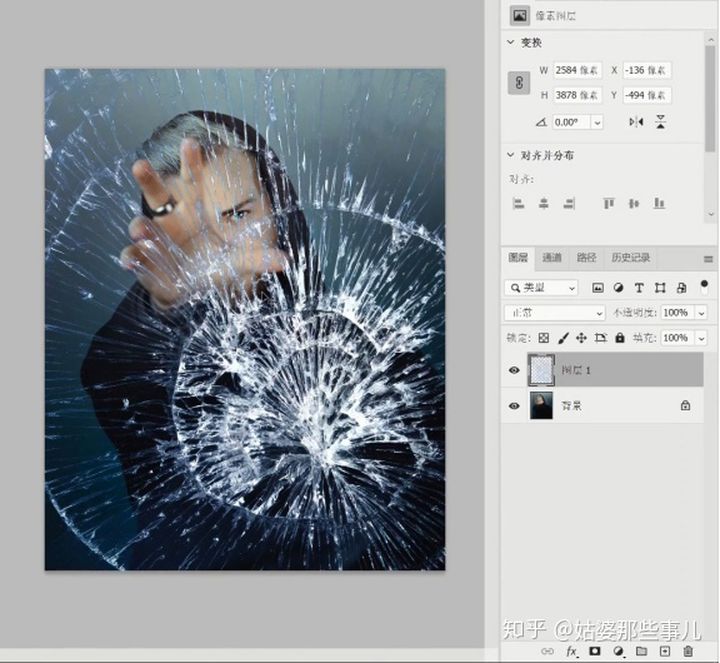Click the link layers icon at bottom
This screenshot has height=663, width=720.
tap(547, 651)
